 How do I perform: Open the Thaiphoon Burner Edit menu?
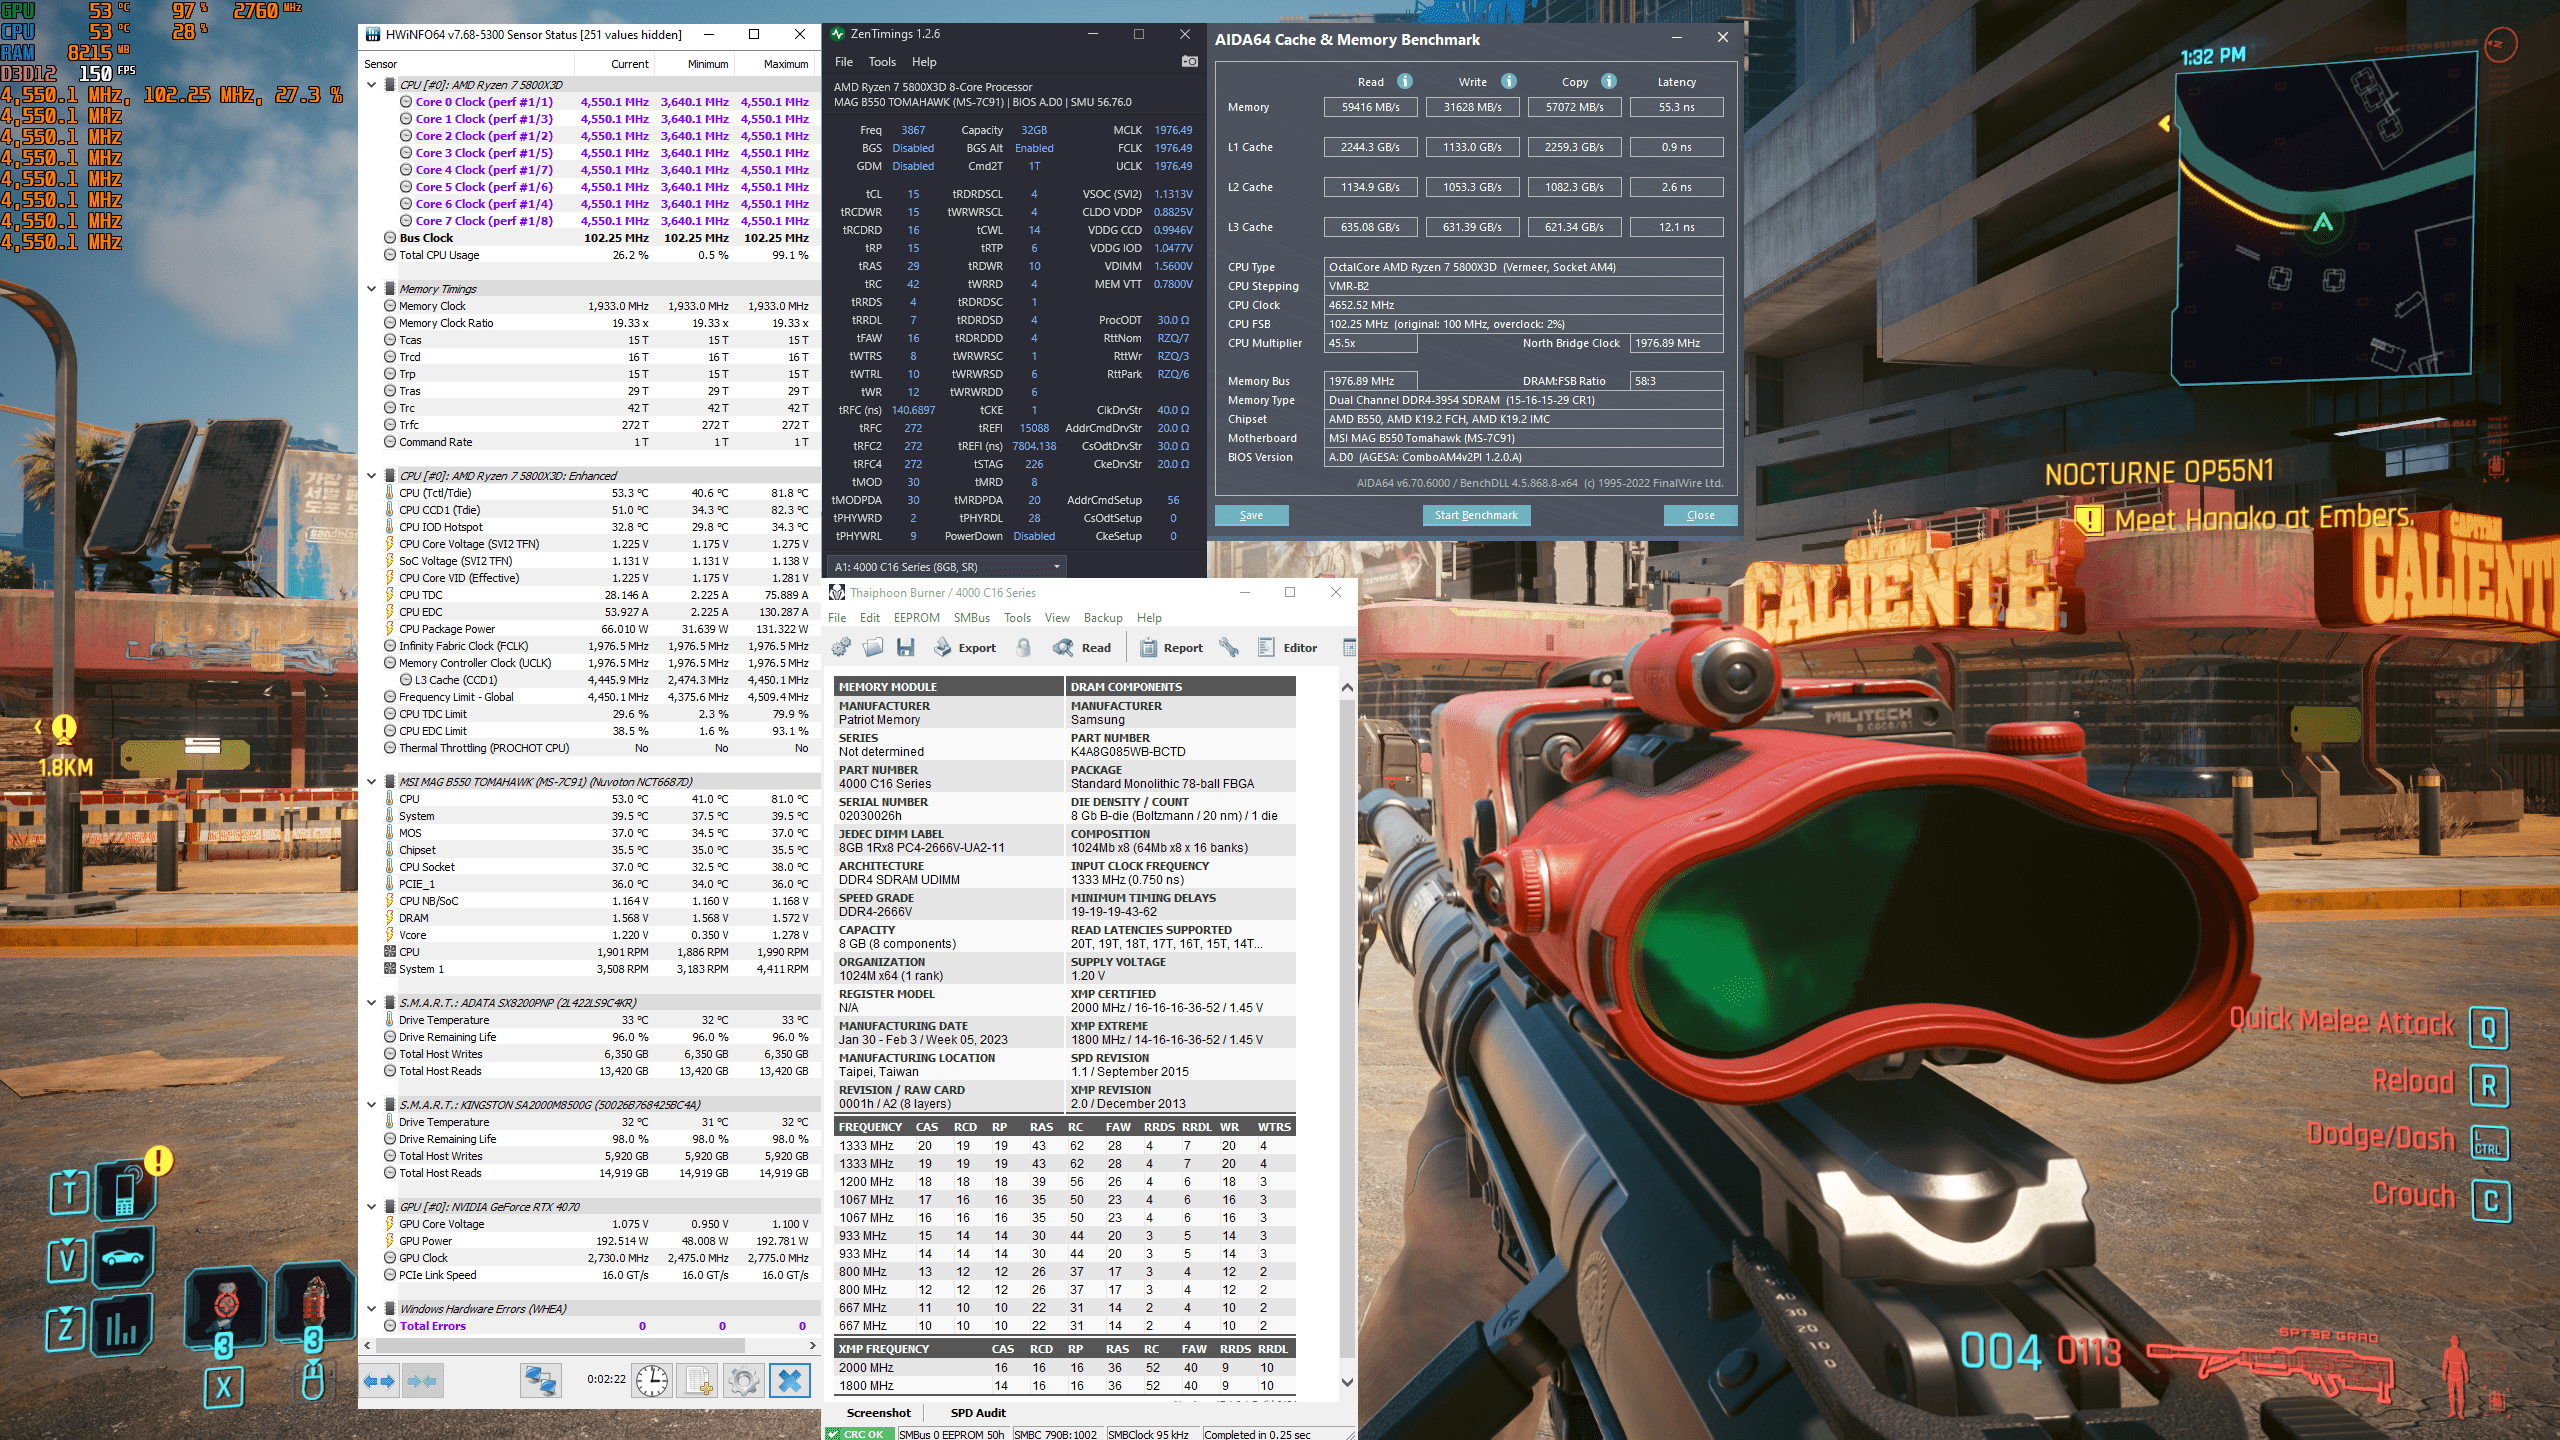click(x=870, y=618)
